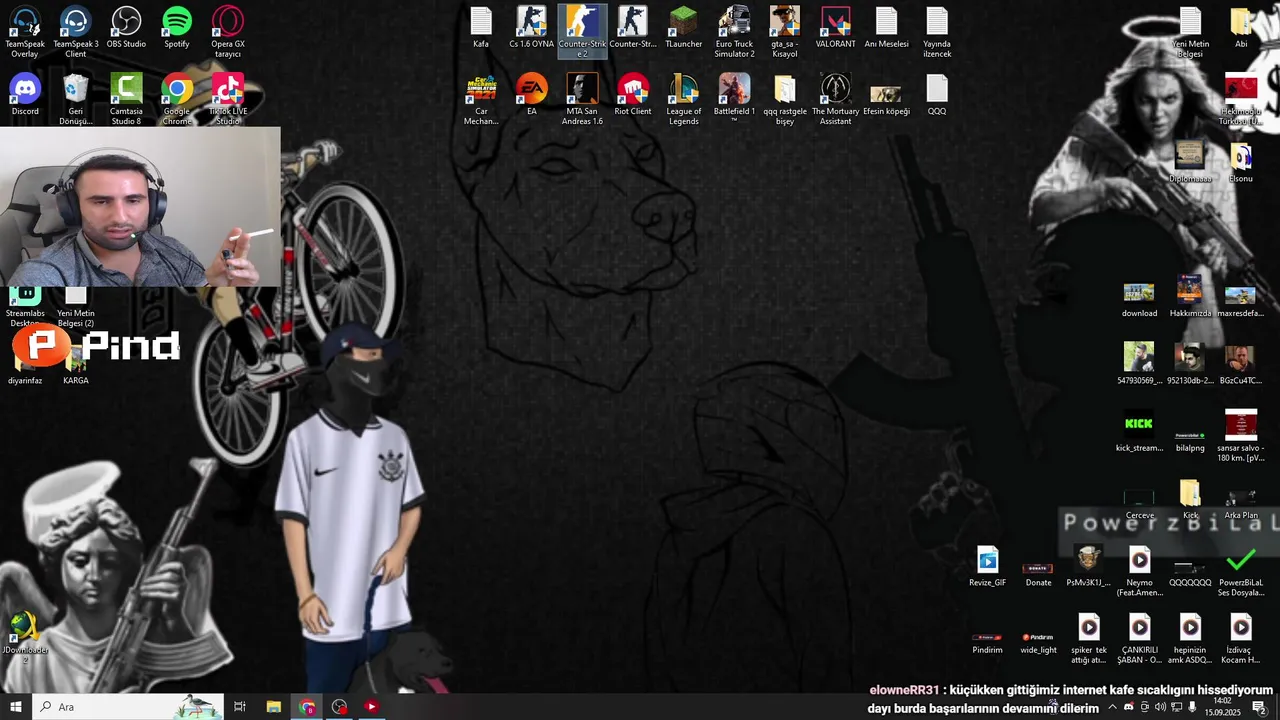The width and height of the screenshot is (1280, 720).
Task: Select the TLauncher Minecraft shortcut
Action: (x=683, y=28)
